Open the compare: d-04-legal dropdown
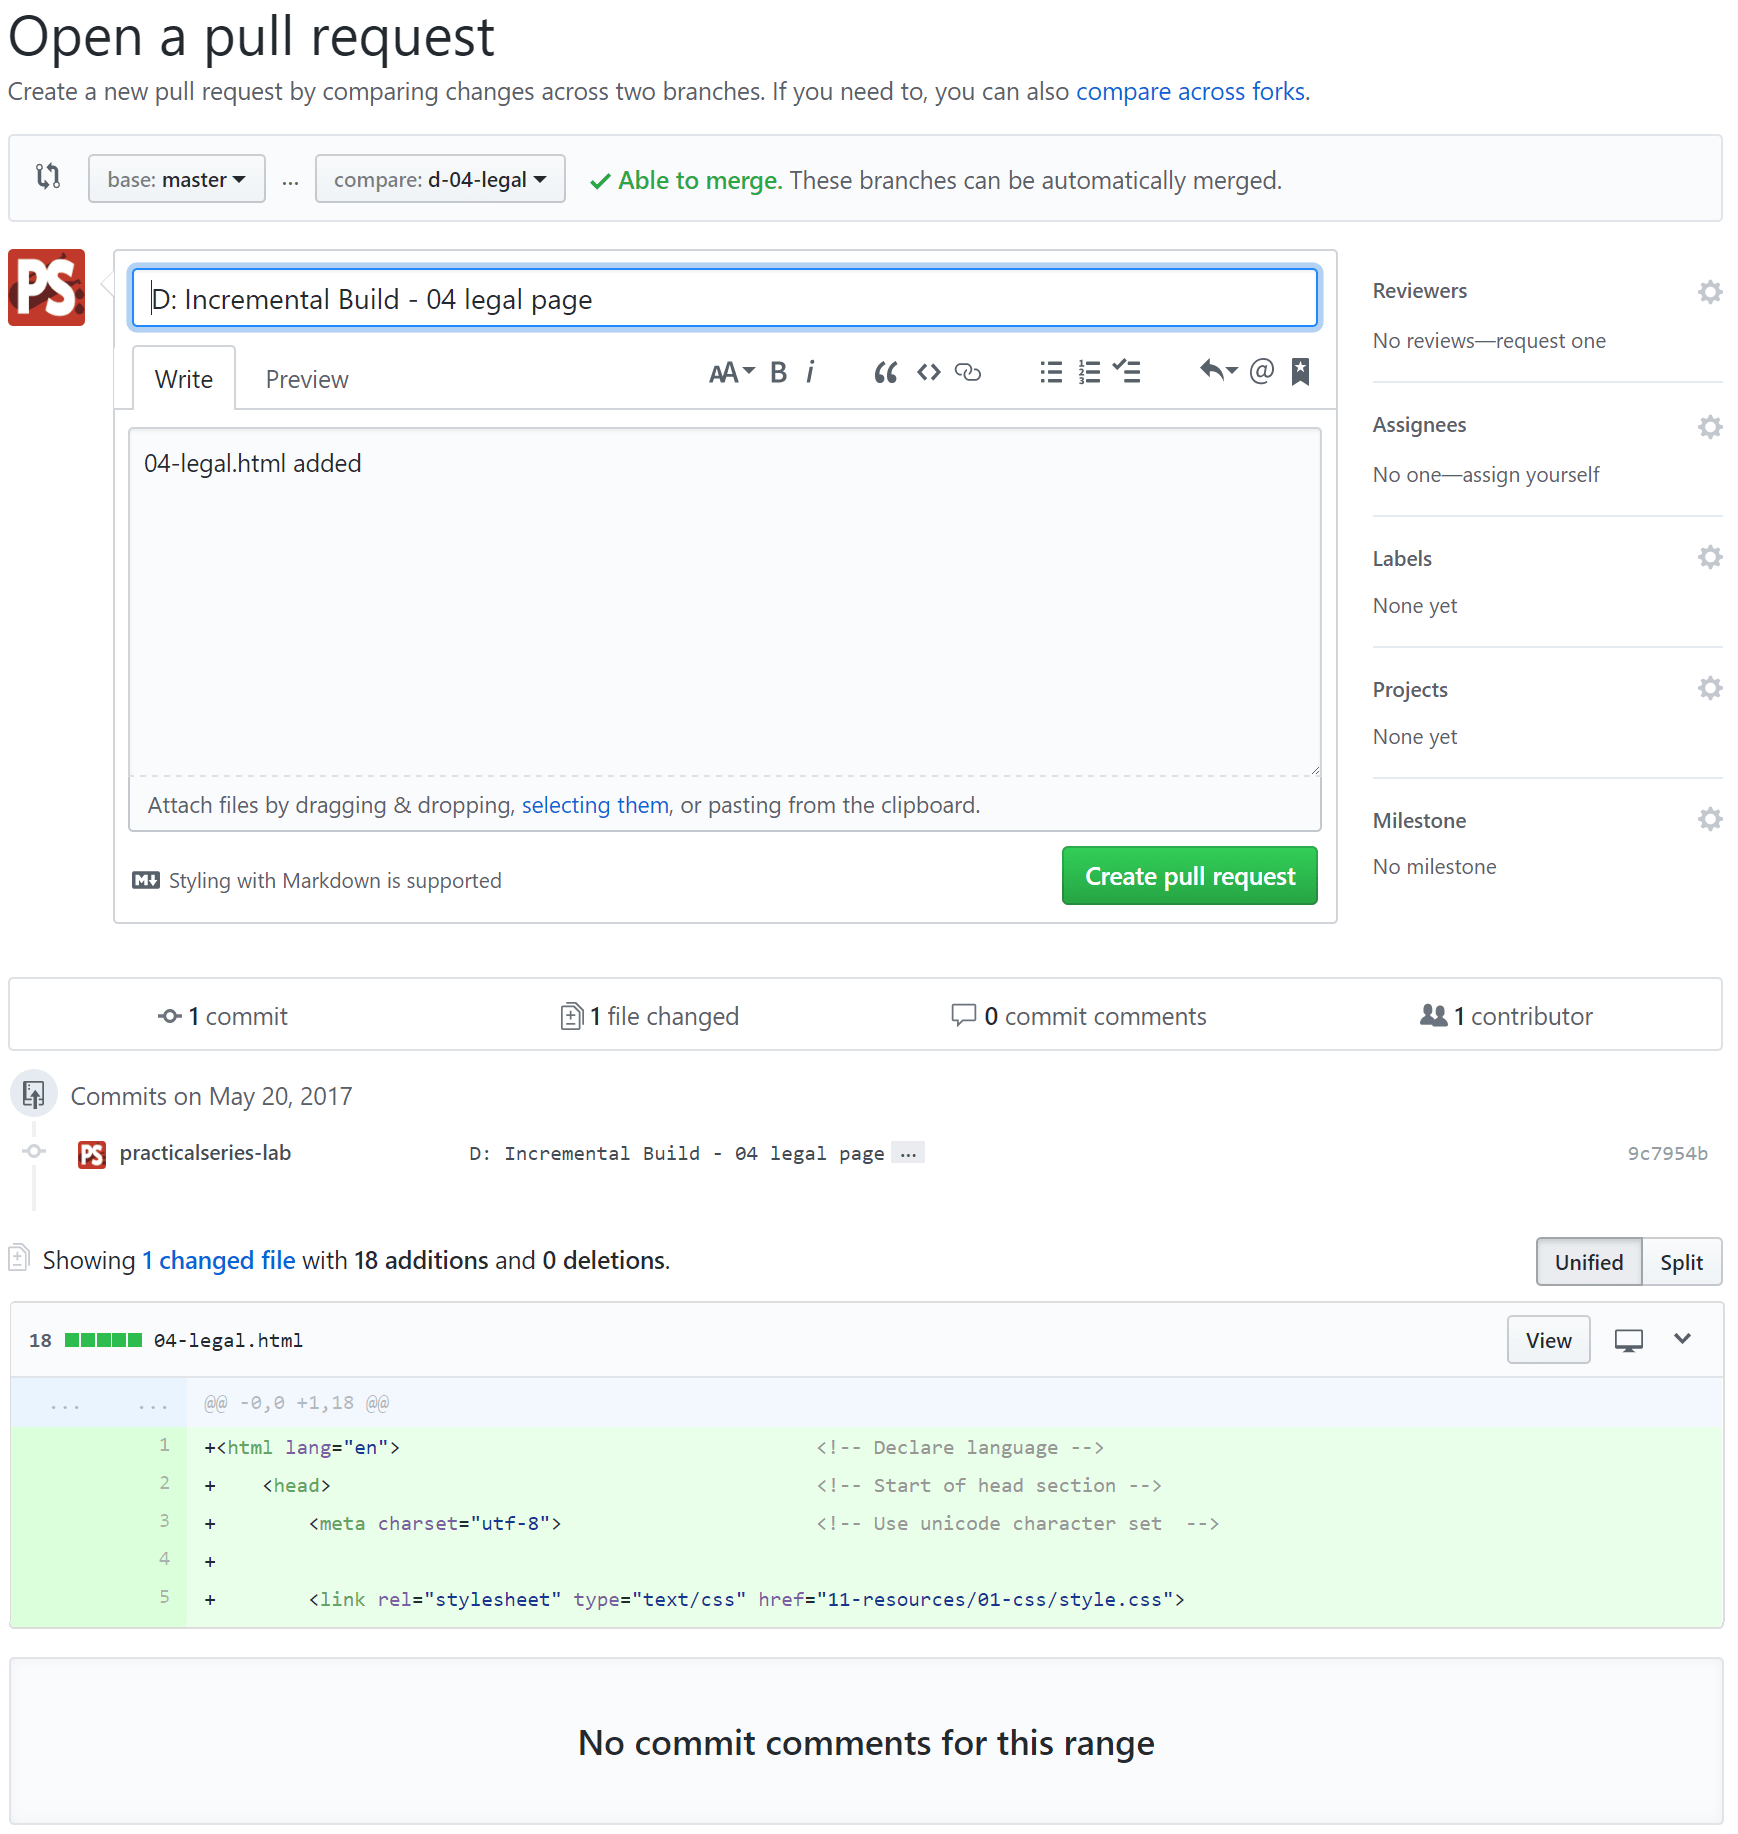Screen dimensions: 1738x1834 point(440,180)
